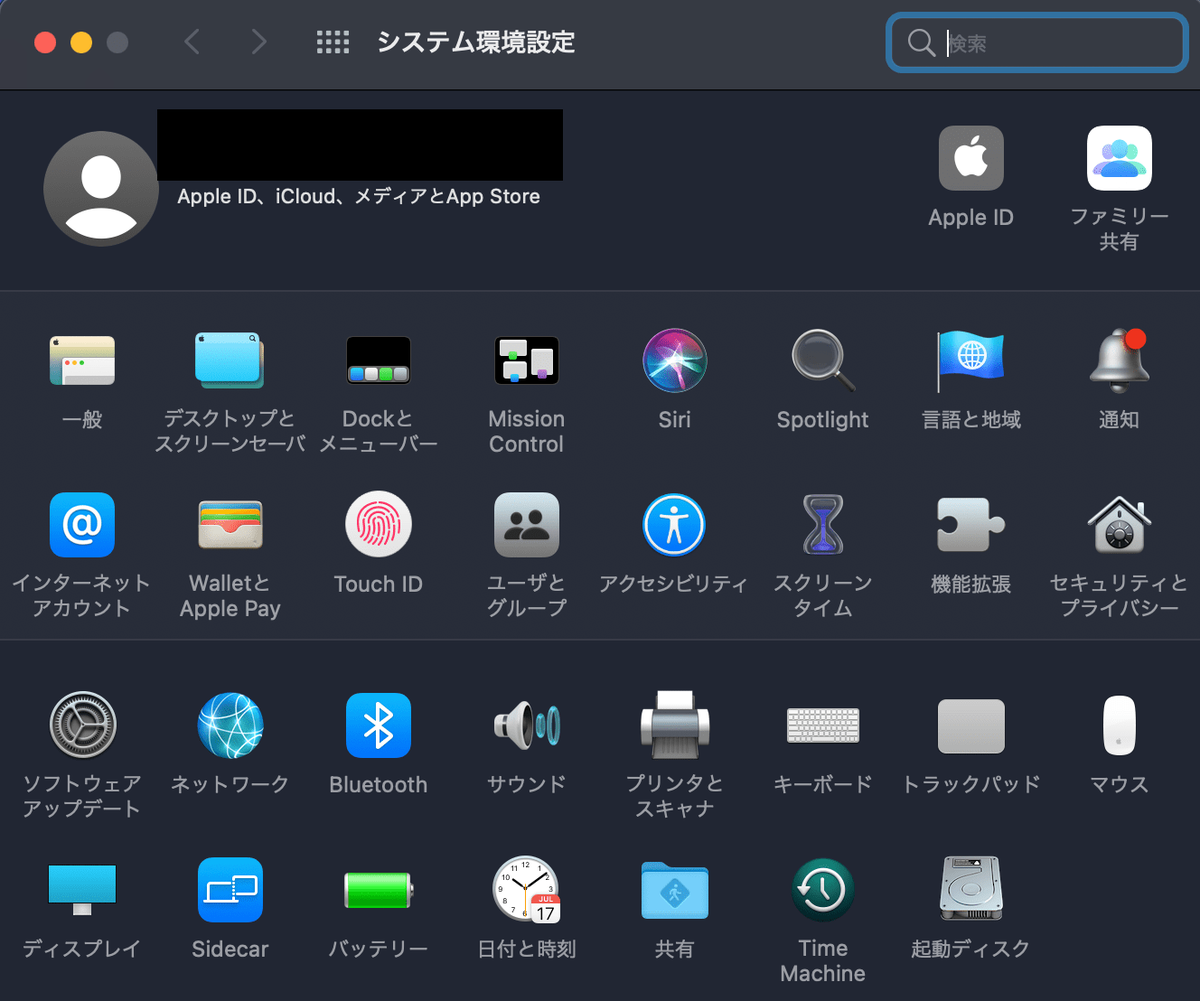Open ソフトウェアアップデート preferences
Screen dimensions: 1200x1001
pyautogui.click(x=82, y=725)
